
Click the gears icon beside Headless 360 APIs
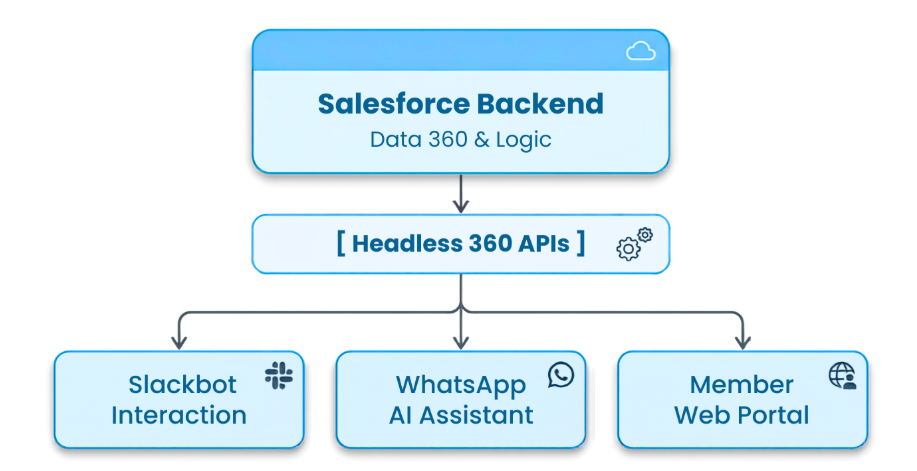coord(635,245)
